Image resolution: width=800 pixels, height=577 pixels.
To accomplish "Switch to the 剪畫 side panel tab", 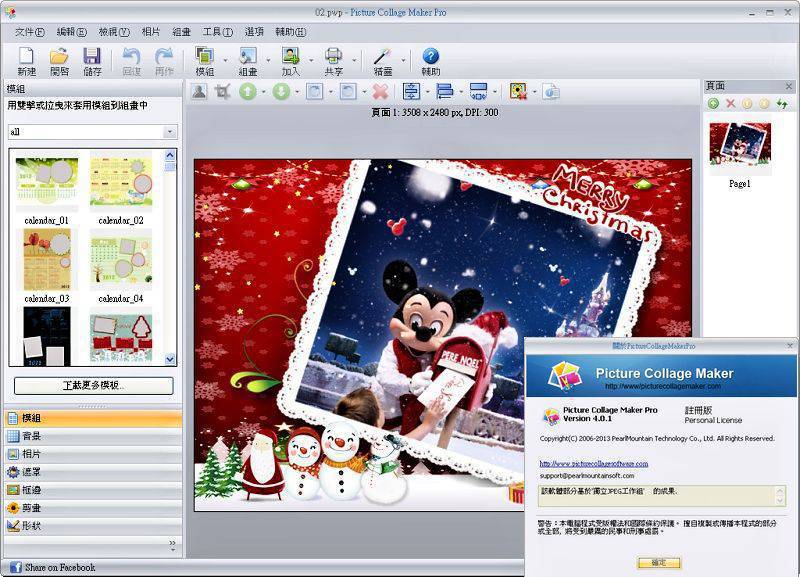I will (93, 508).
